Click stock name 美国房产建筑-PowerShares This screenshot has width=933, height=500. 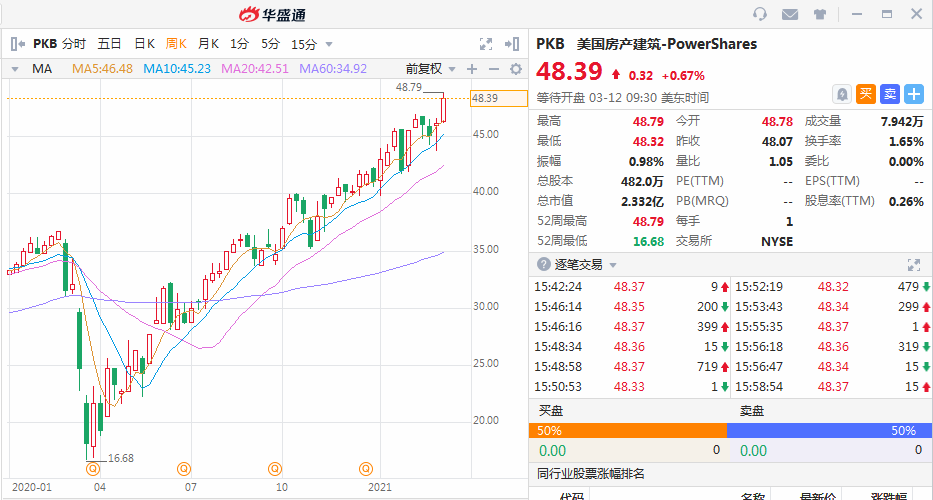point(666,43)
